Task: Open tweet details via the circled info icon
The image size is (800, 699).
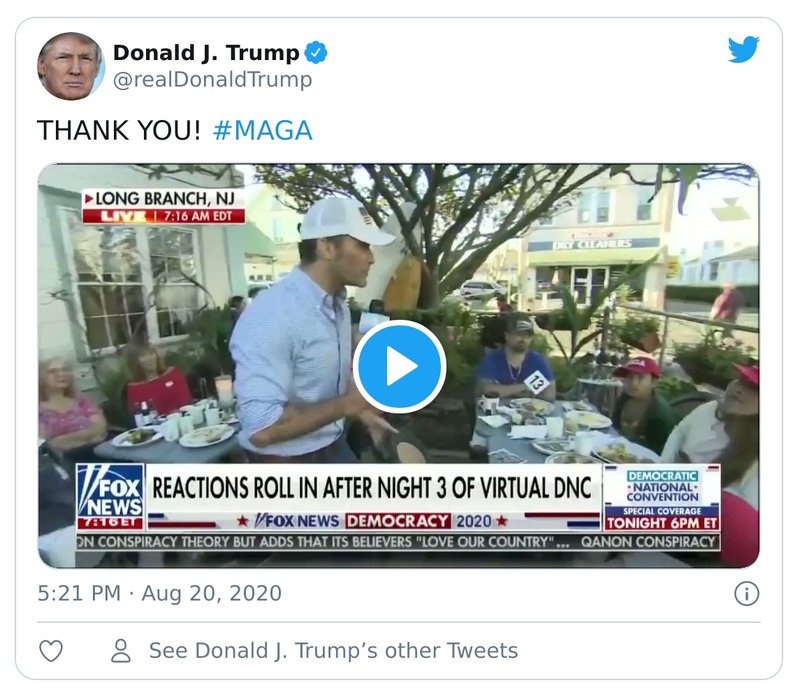Action: click(x=746, y=595)
